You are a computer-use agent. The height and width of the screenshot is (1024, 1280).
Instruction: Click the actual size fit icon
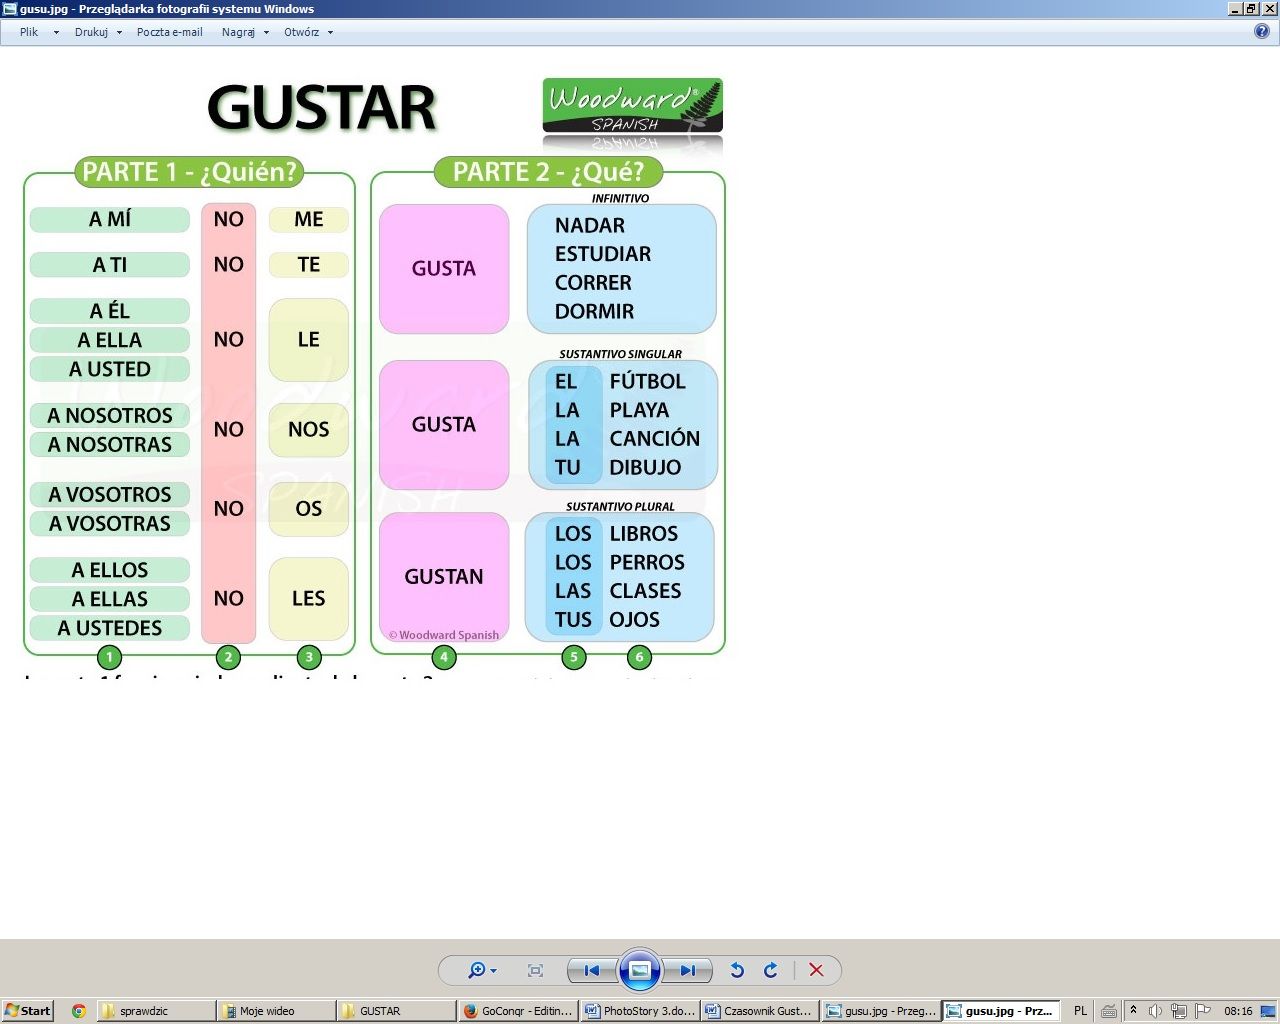pyautogui.click(x=535, y=970)
